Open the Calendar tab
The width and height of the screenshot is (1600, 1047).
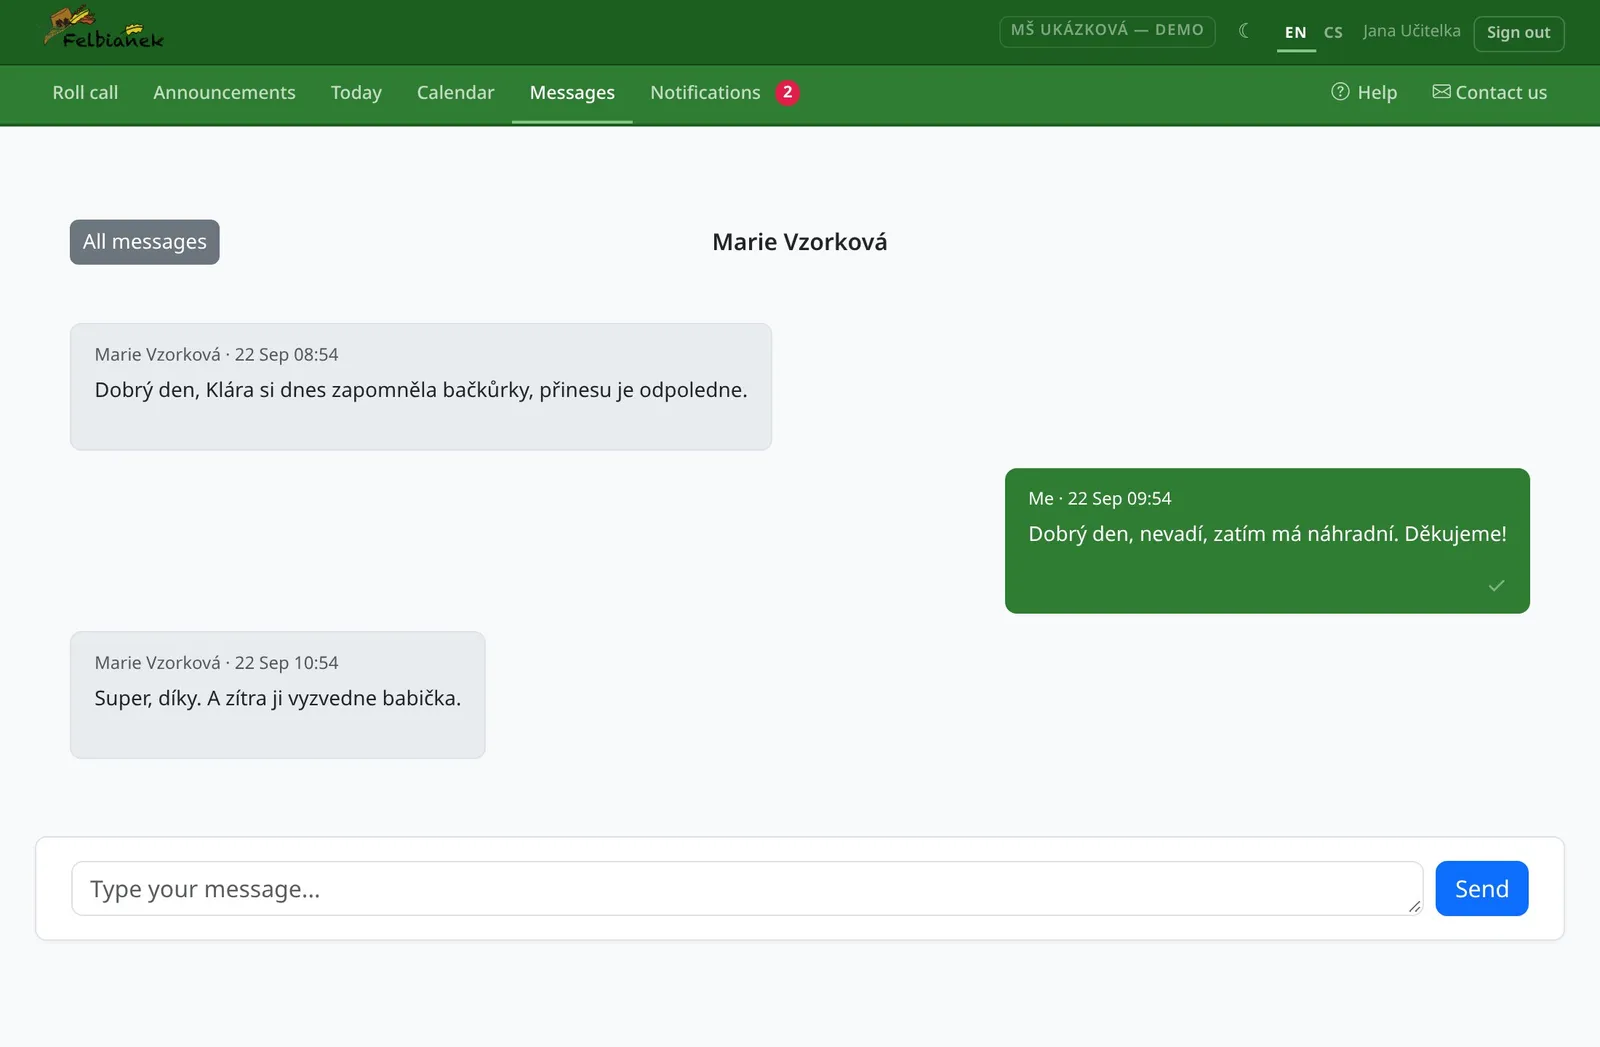[x=455, y=93]
